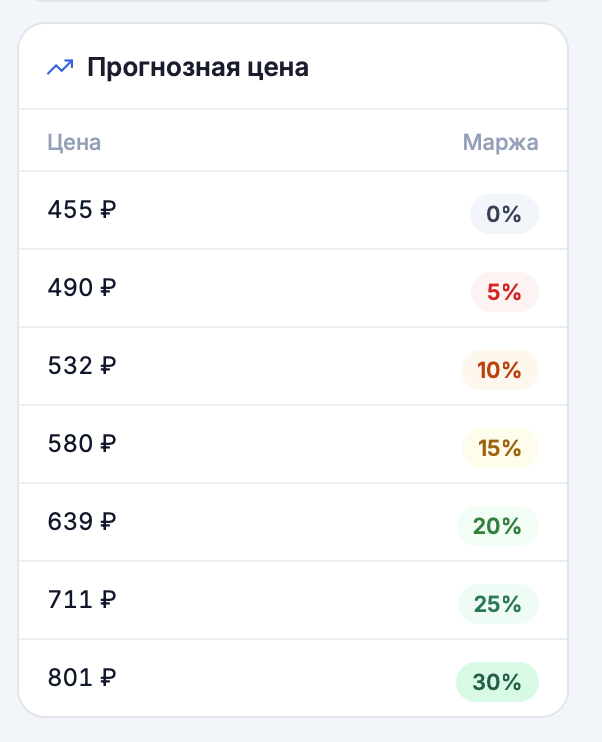Click the red 5% margin badge
This screenshot has height=742, width=602.
coord(505,292)
